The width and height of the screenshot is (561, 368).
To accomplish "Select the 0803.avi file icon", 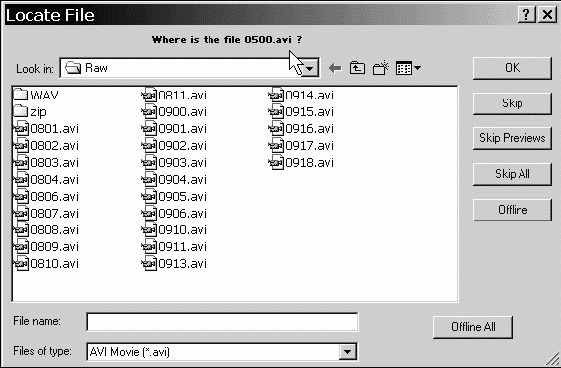I will click(x=21, y=162).
